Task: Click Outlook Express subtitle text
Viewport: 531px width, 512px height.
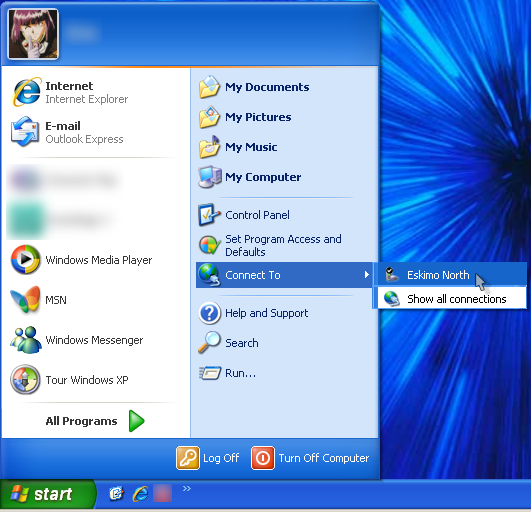Action: (84, 139)
